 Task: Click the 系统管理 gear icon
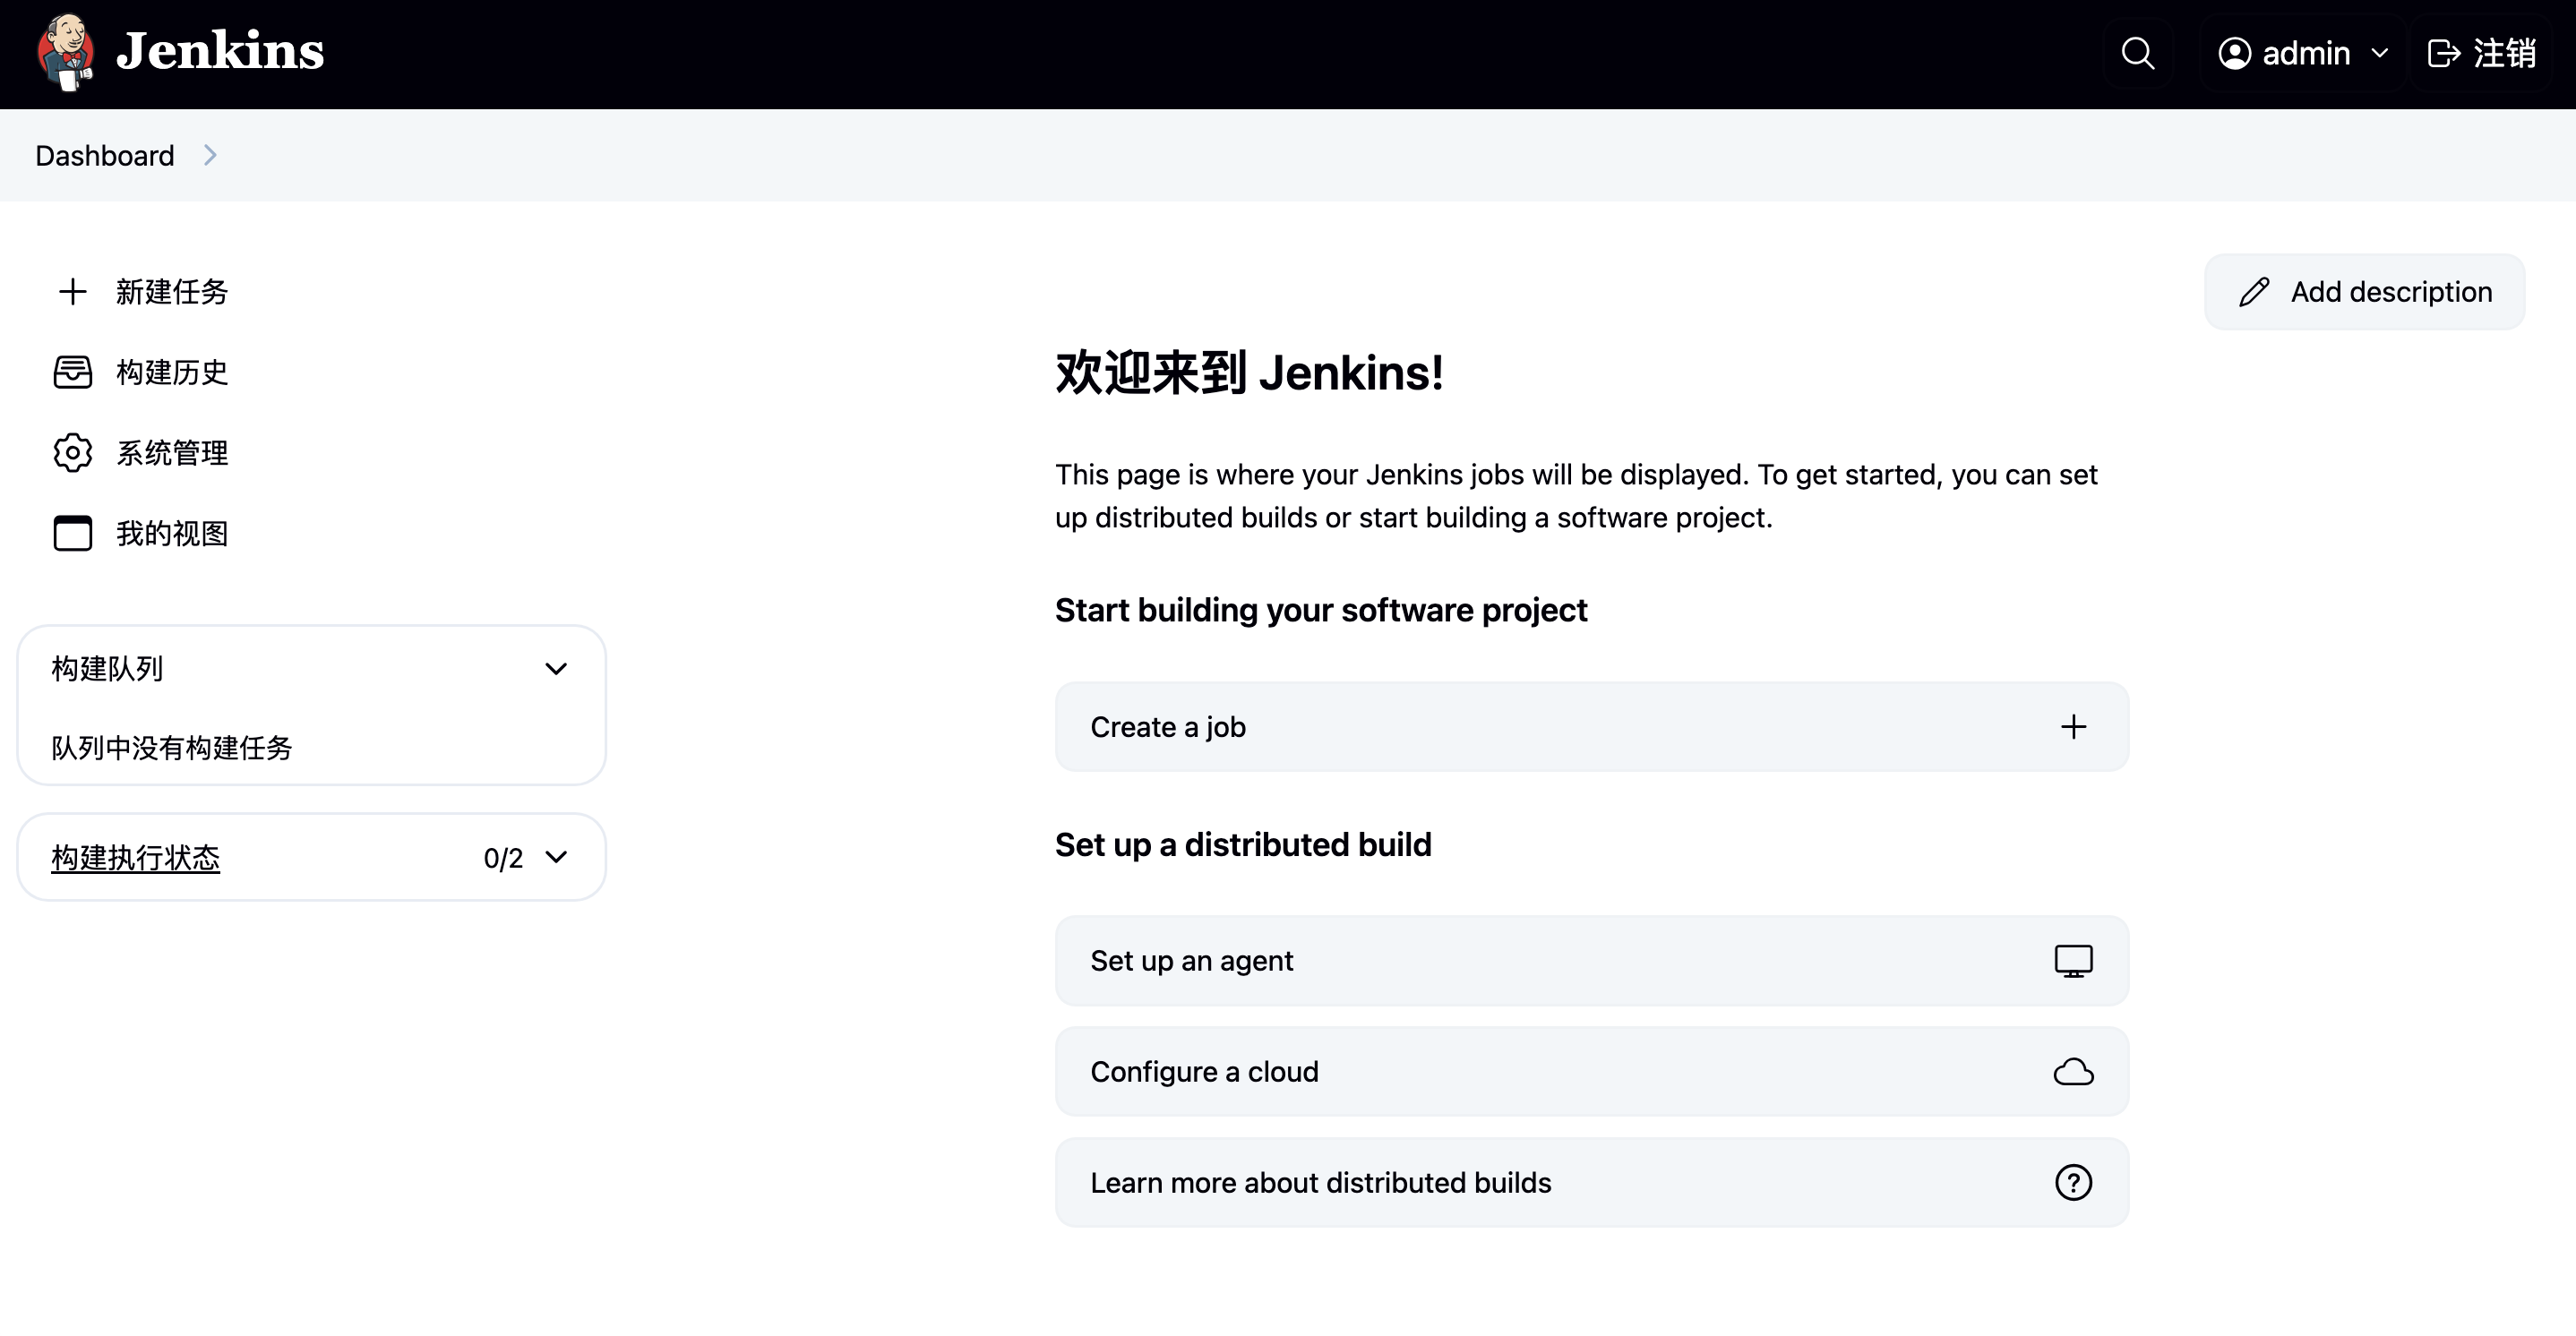(x=72, y=453)
